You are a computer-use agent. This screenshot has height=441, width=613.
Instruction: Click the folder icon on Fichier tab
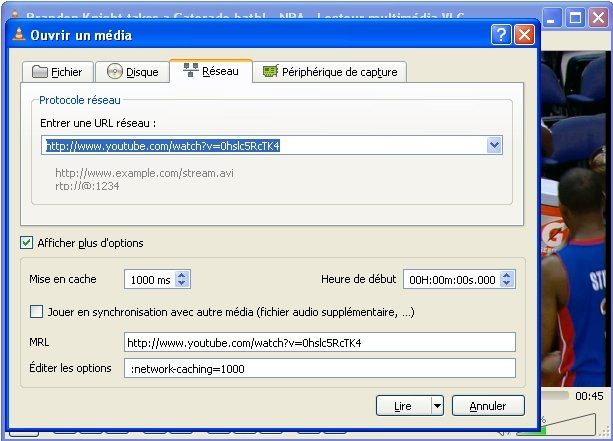(39, 72)
